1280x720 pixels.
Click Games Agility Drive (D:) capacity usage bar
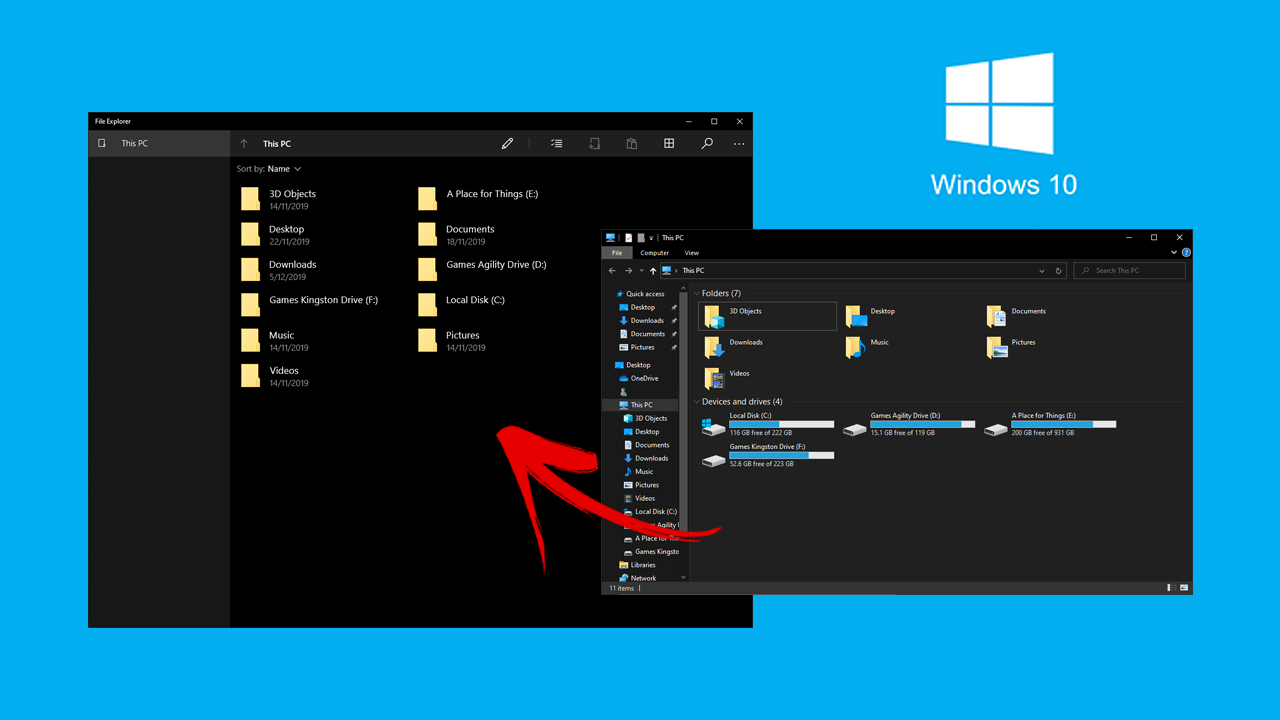coord(923,424)
